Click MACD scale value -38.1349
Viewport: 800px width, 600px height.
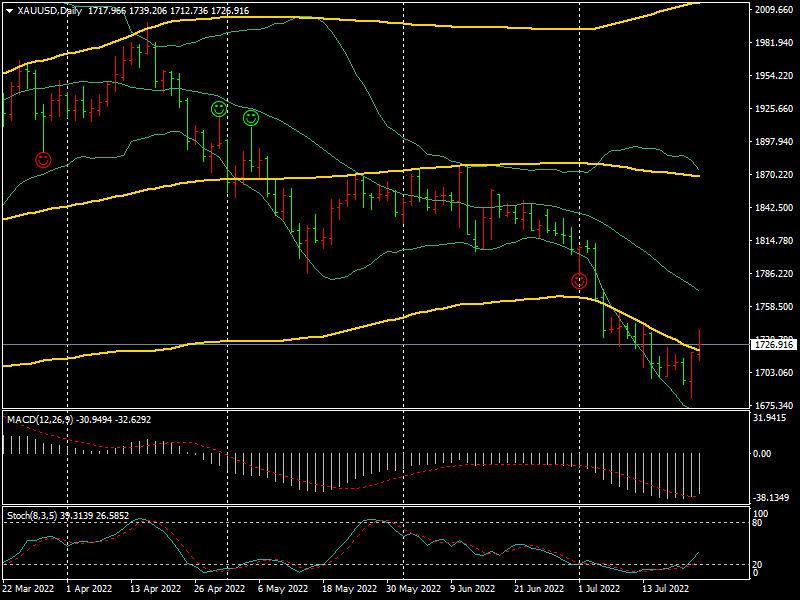[771, 497]
